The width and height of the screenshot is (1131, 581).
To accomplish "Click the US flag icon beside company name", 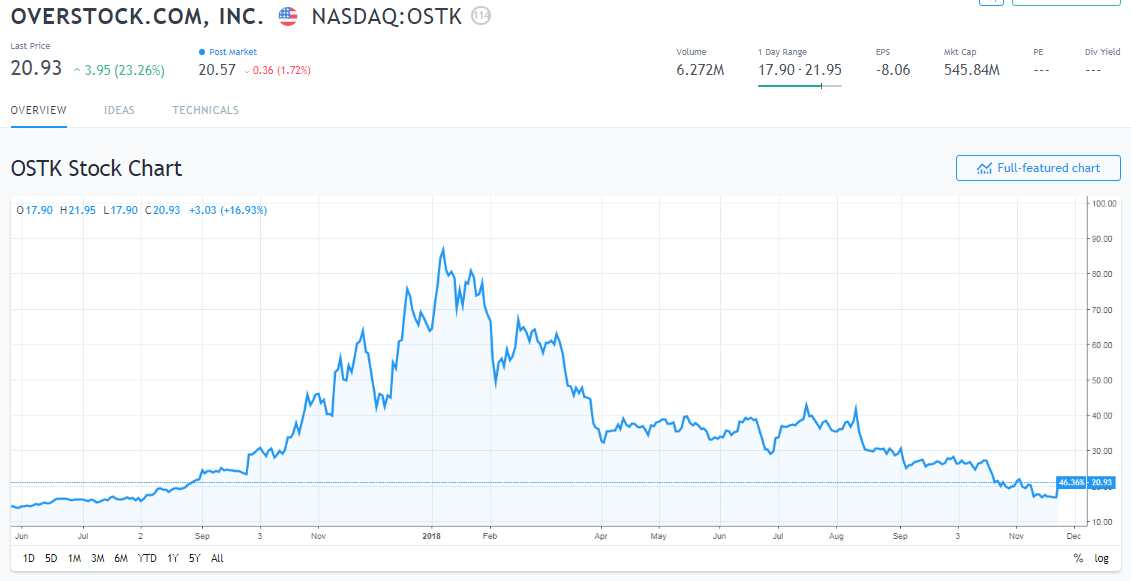I will click(288, 16).
